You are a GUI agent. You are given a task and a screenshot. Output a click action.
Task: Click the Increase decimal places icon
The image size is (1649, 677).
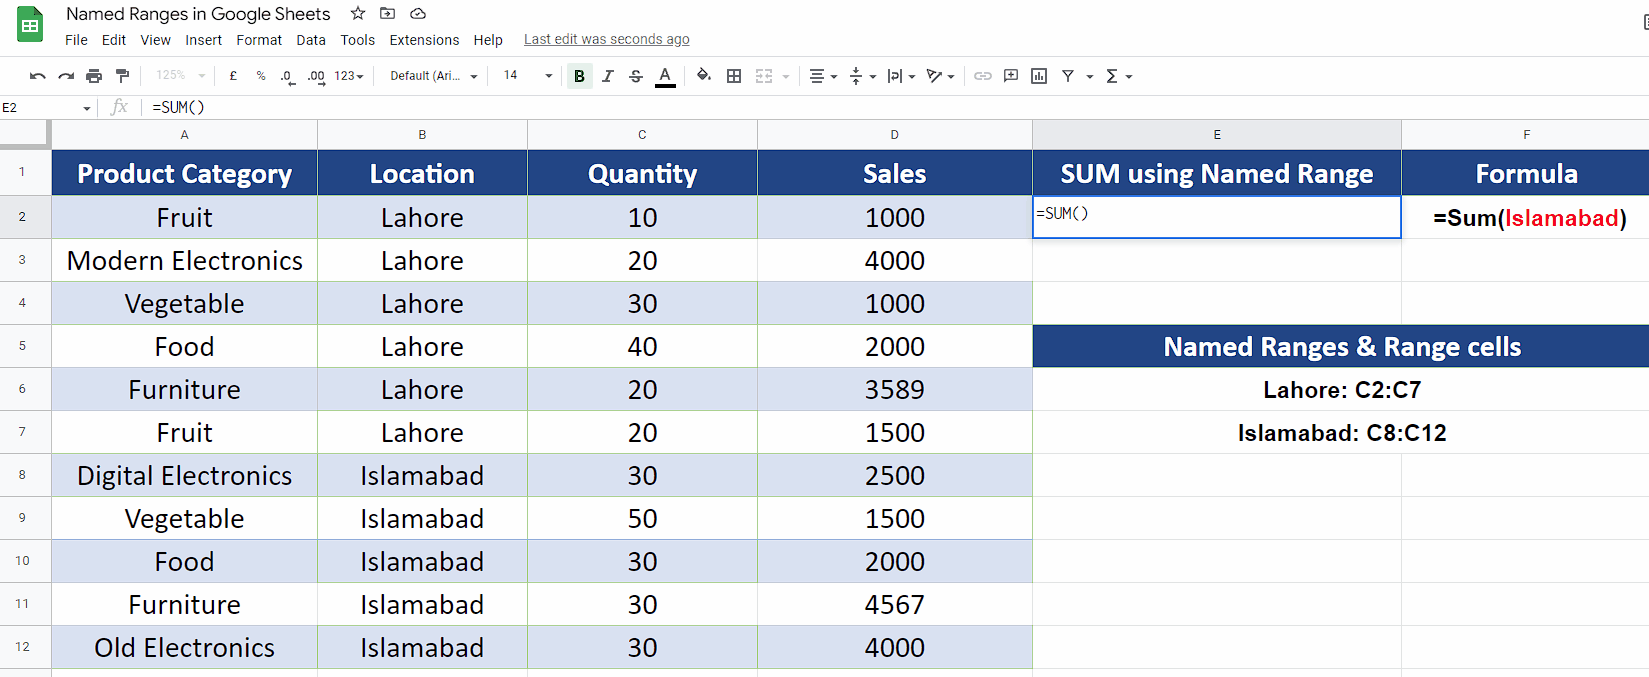(x=316, y=76)
